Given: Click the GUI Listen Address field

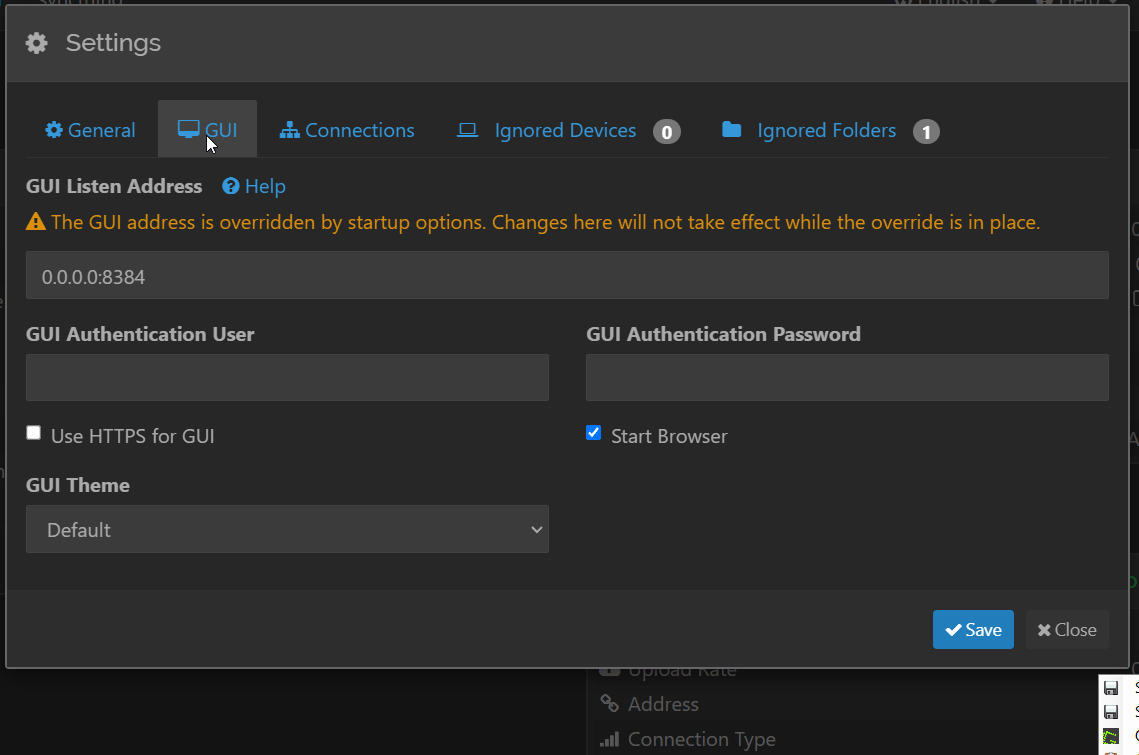Looking at the screenshot, I should click(x=567, y=275).
